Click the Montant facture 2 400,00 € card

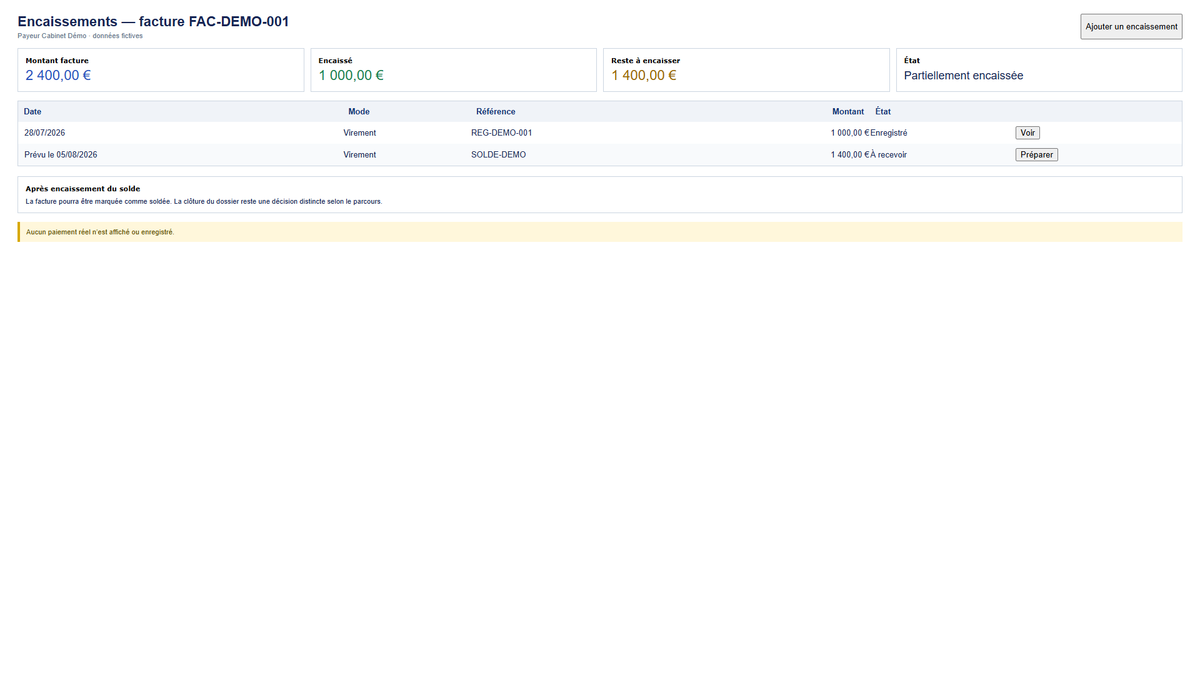tap(161, 70)
